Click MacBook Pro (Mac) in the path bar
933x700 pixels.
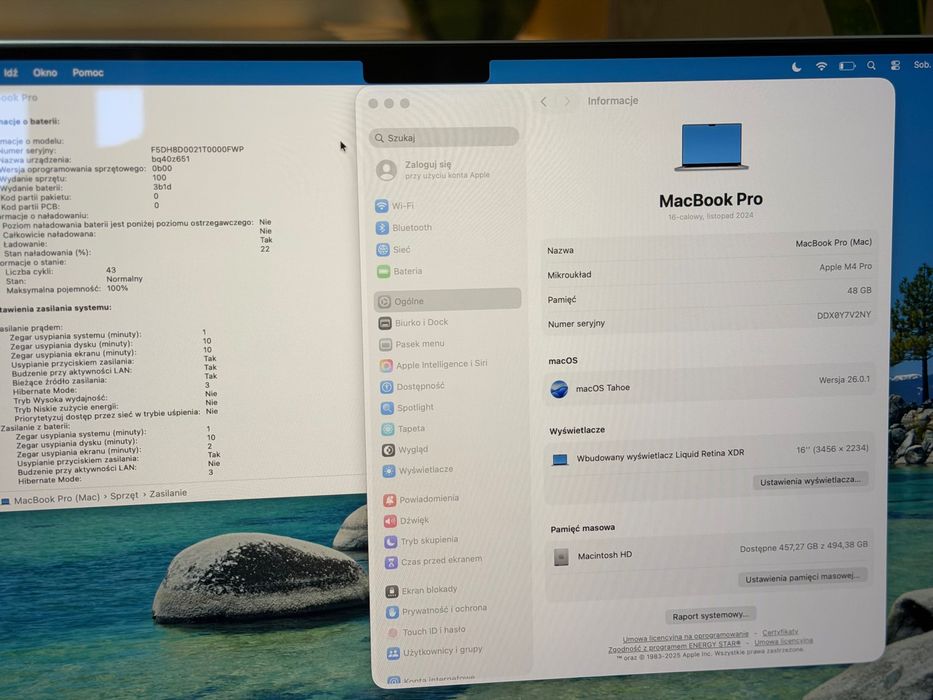57,499
